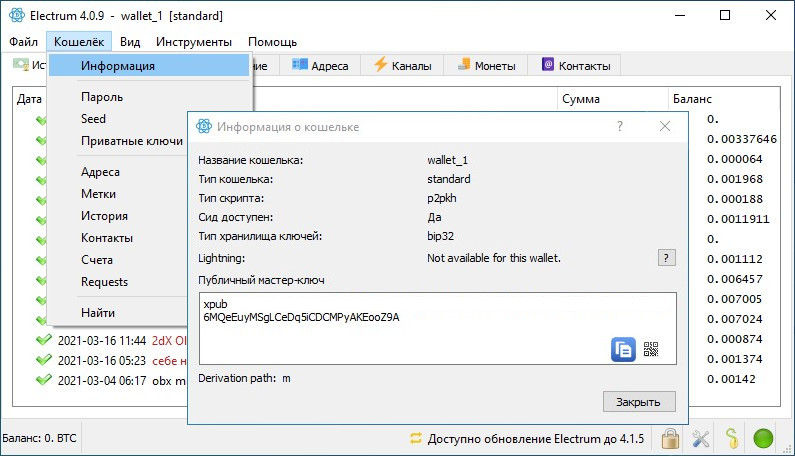Screen dimensions: 795x456
Task: Click the dialog title bar help question mark
Action: tap(620, 126)
